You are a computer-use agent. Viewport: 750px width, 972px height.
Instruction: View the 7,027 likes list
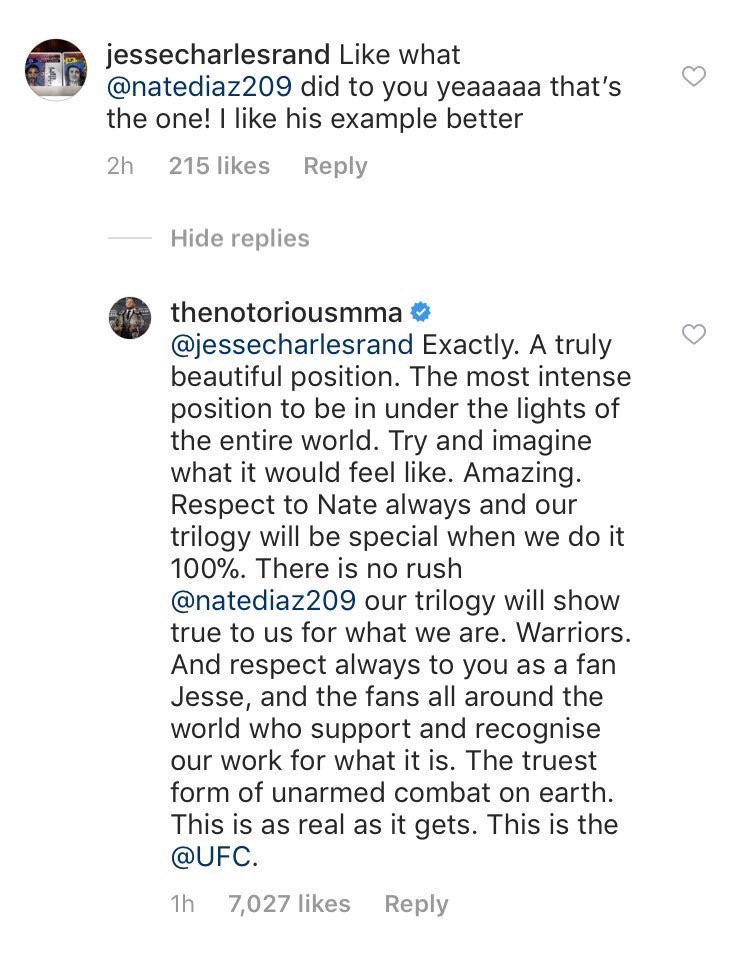[x=289, y=904]
